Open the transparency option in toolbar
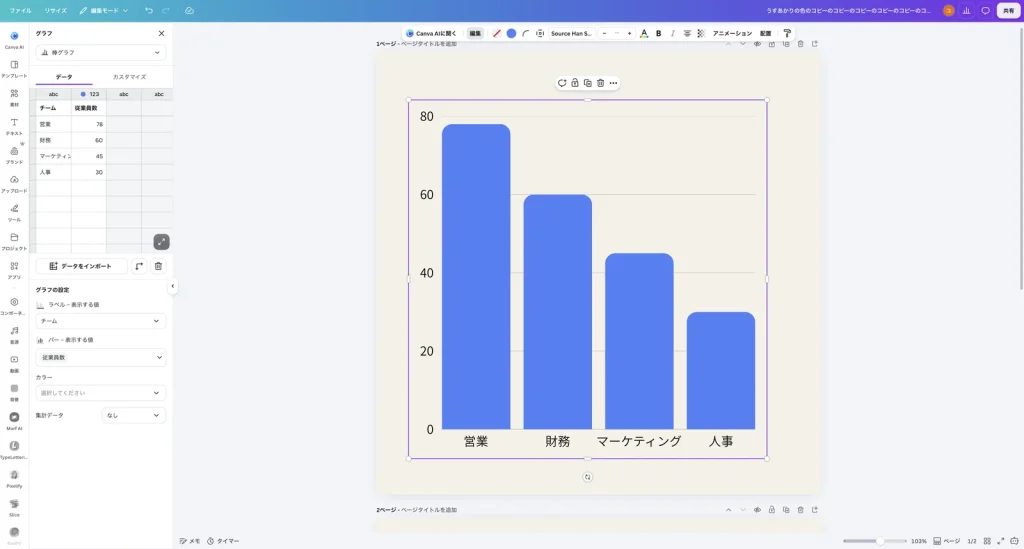Screen dimensions: 1024x549 701,33
